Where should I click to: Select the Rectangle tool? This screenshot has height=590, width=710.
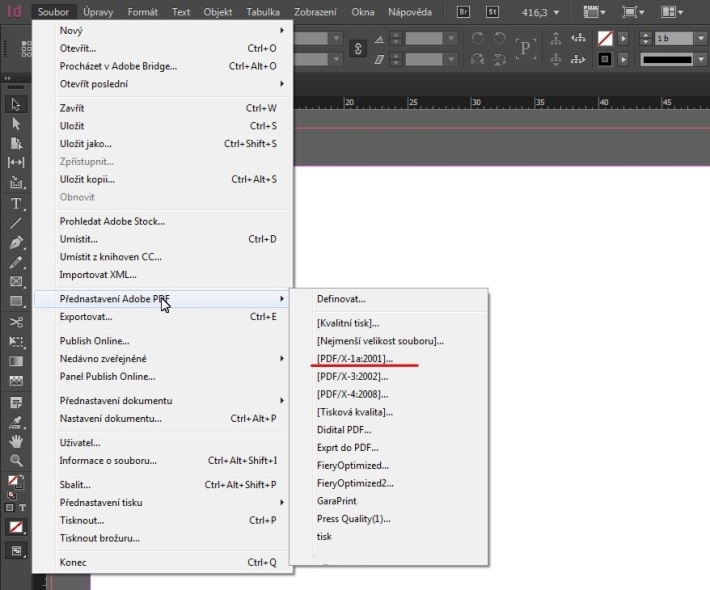pos(16,301)
